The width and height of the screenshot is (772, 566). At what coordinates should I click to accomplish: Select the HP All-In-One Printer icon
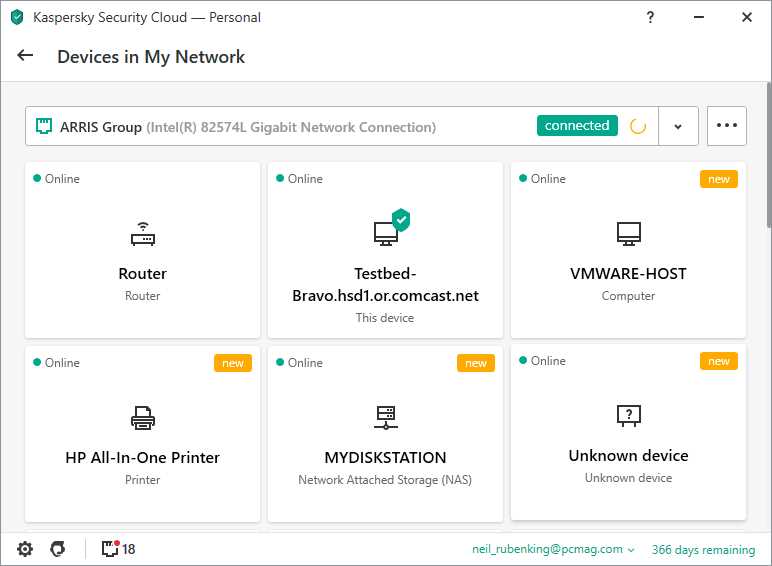coord(143,418)
